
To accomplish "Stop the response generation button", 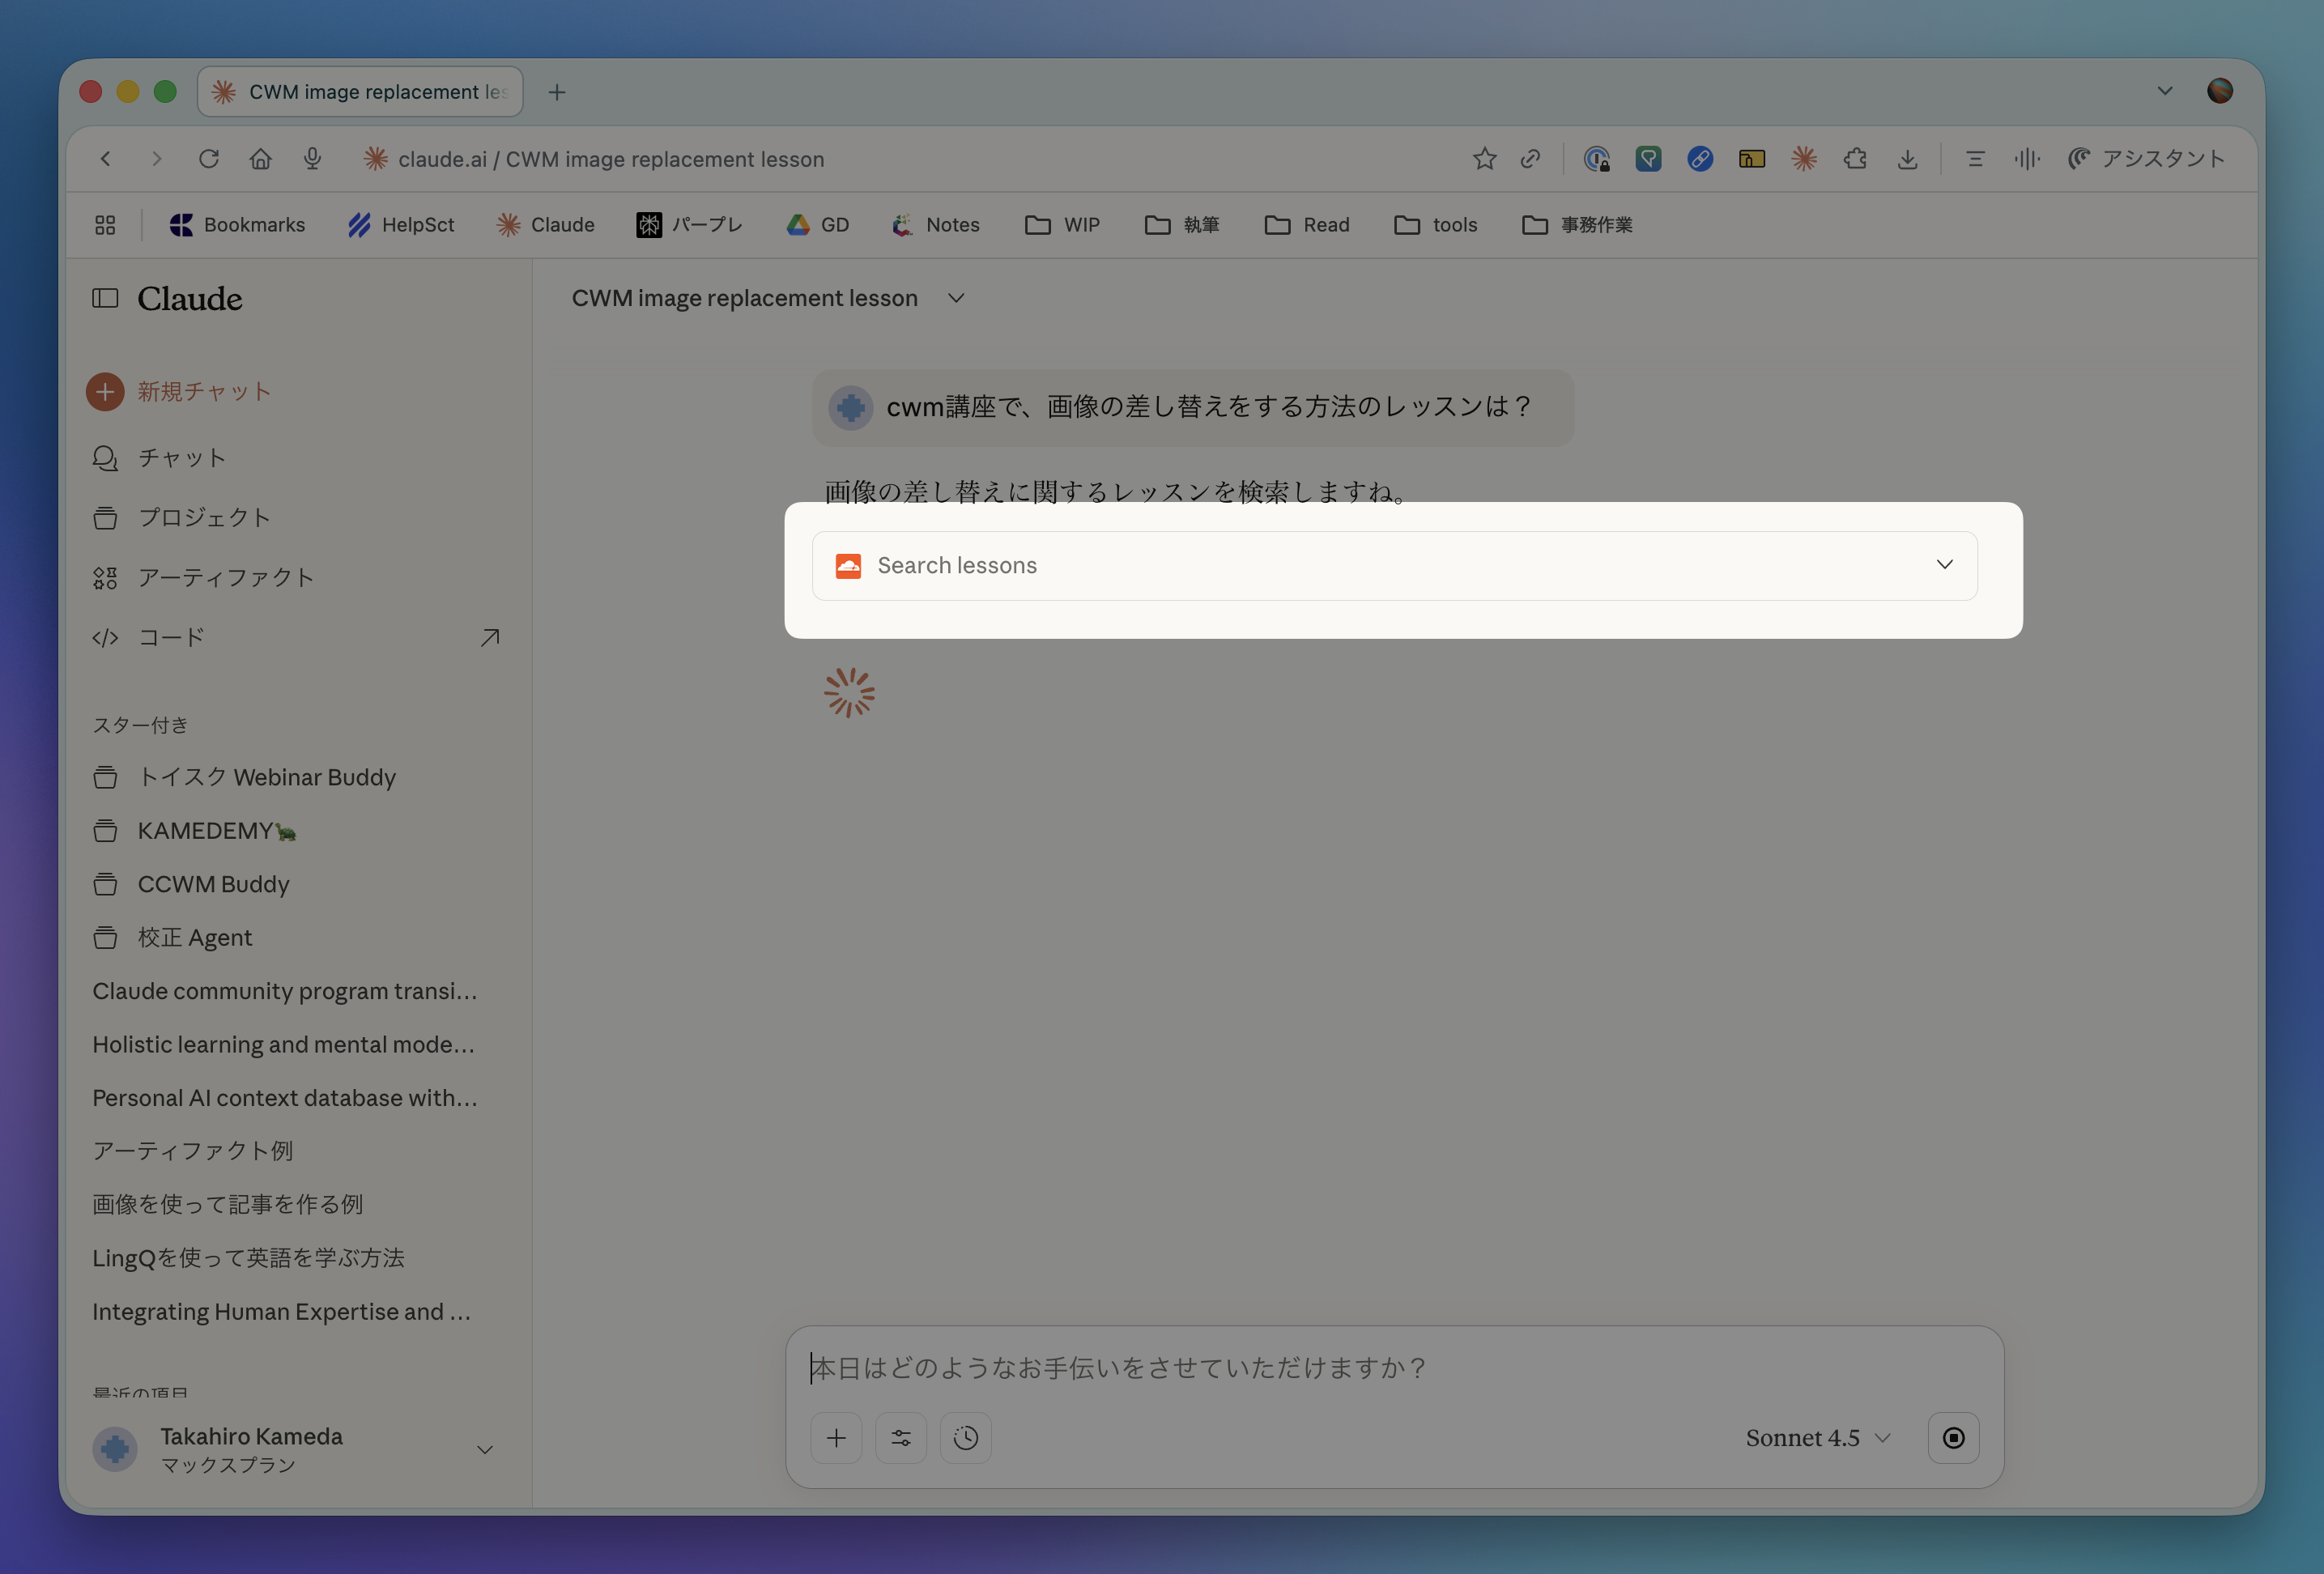I will (x=1953, y=1438).
